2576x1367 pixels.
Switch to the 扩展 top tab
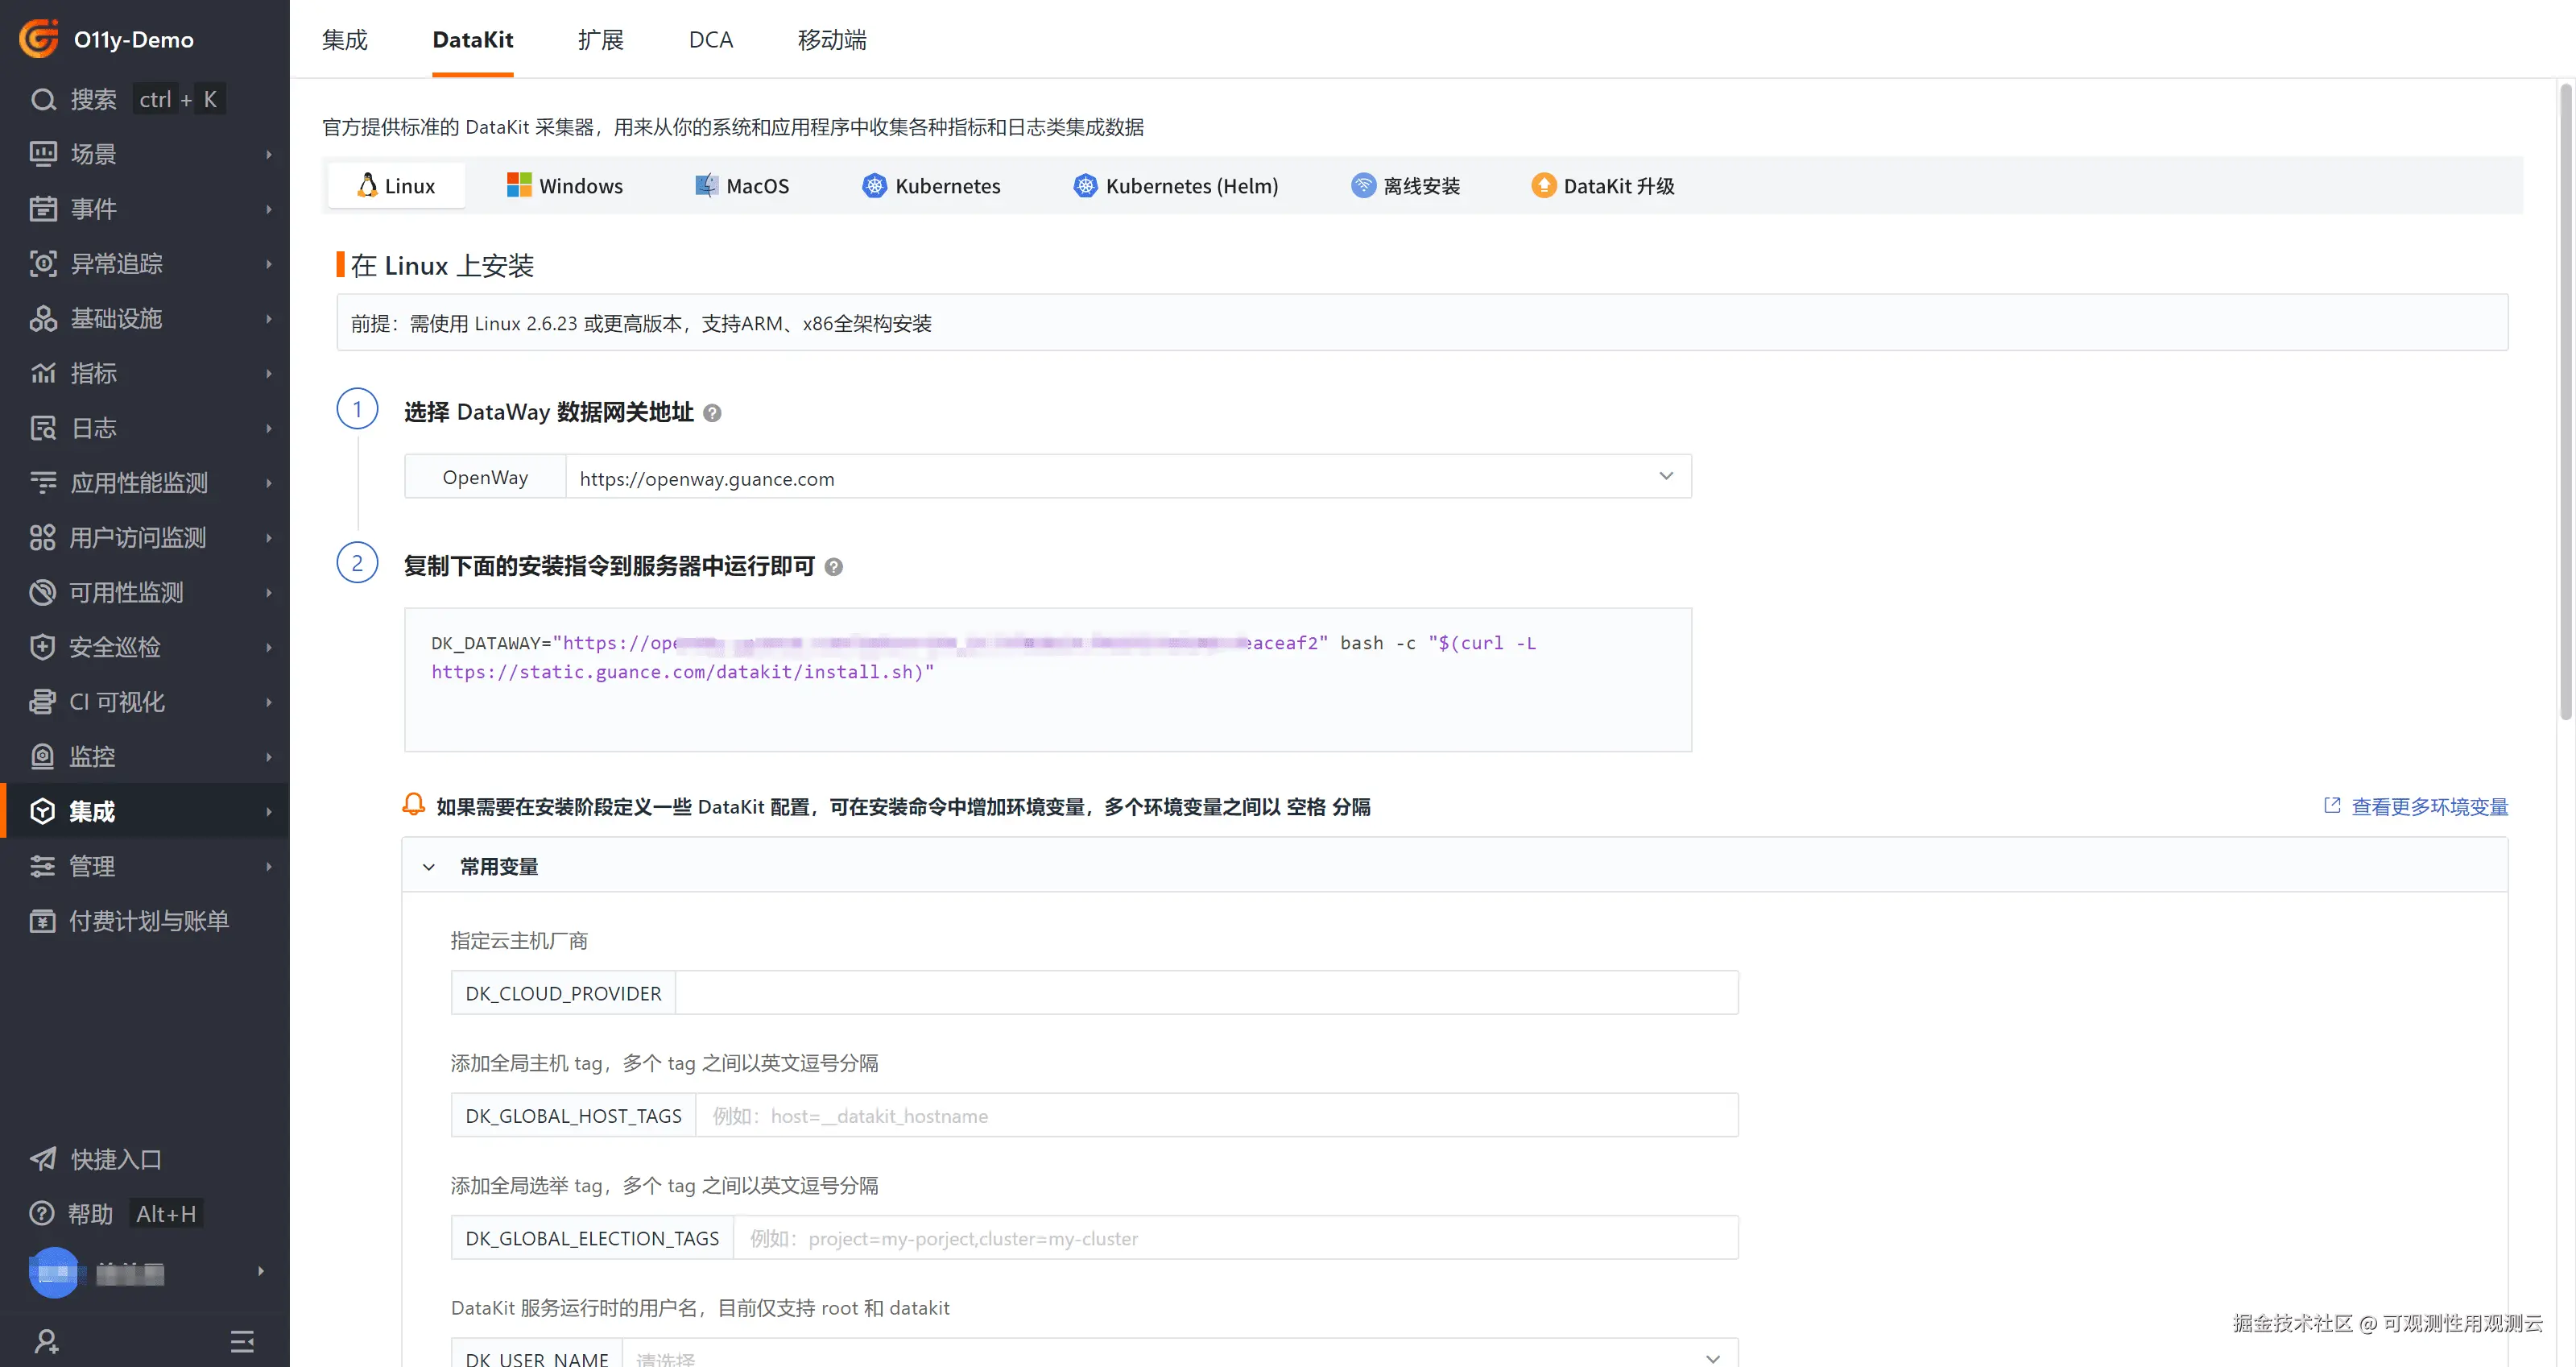pos(601,40)
